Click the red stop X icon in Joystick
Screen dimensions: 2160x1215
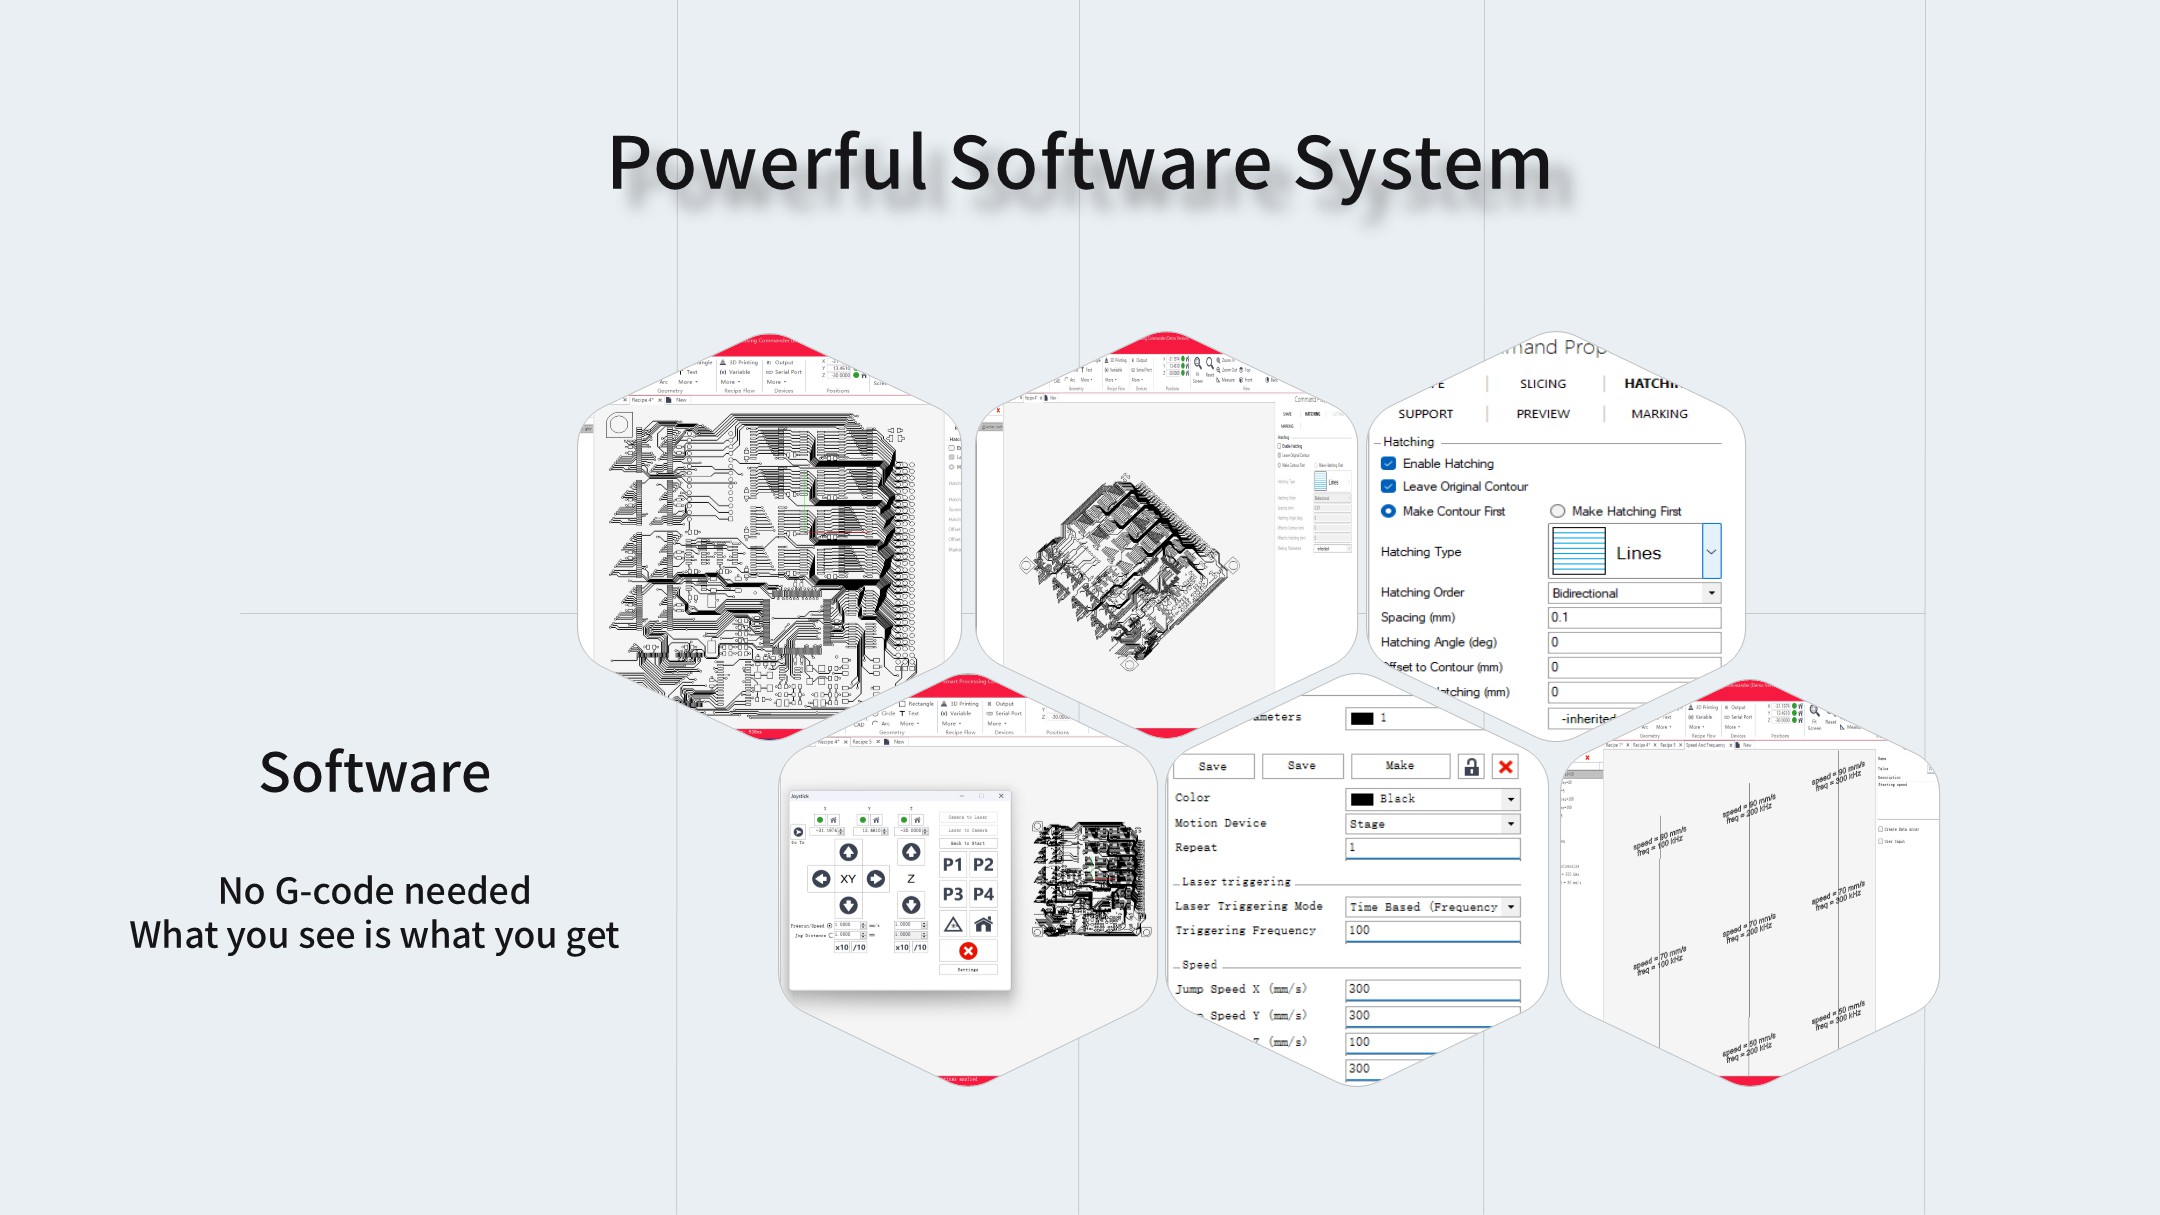[968, 951]
